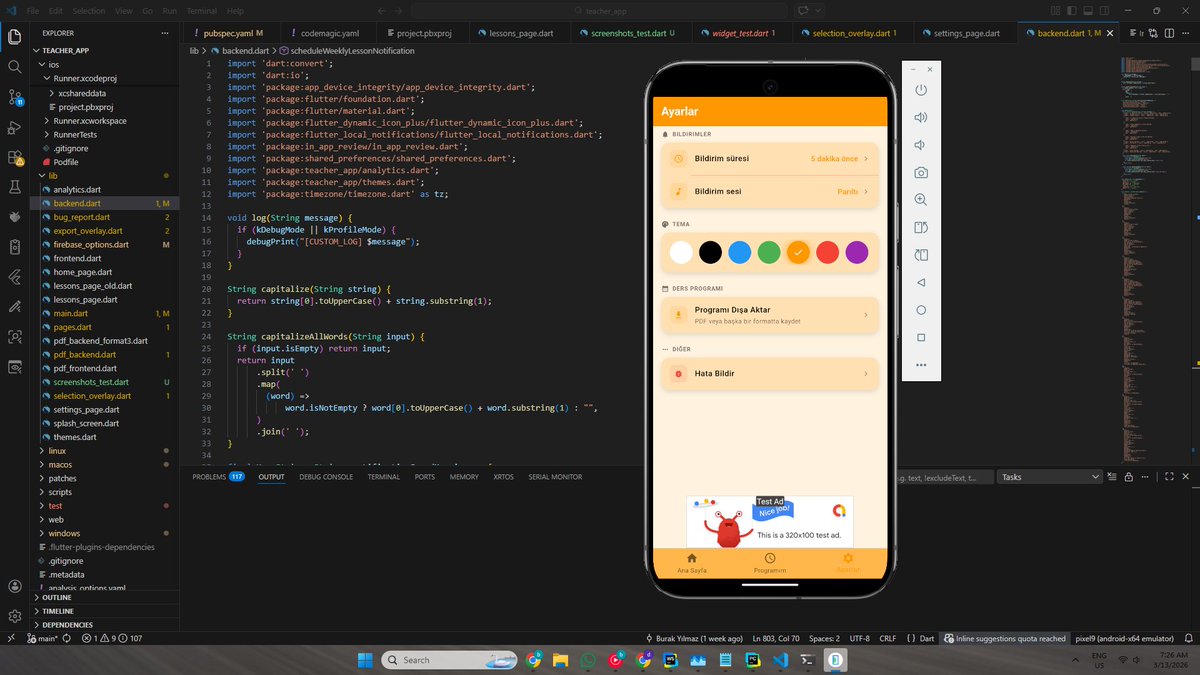Expand the test folder in Explorer

coord(105,506)
